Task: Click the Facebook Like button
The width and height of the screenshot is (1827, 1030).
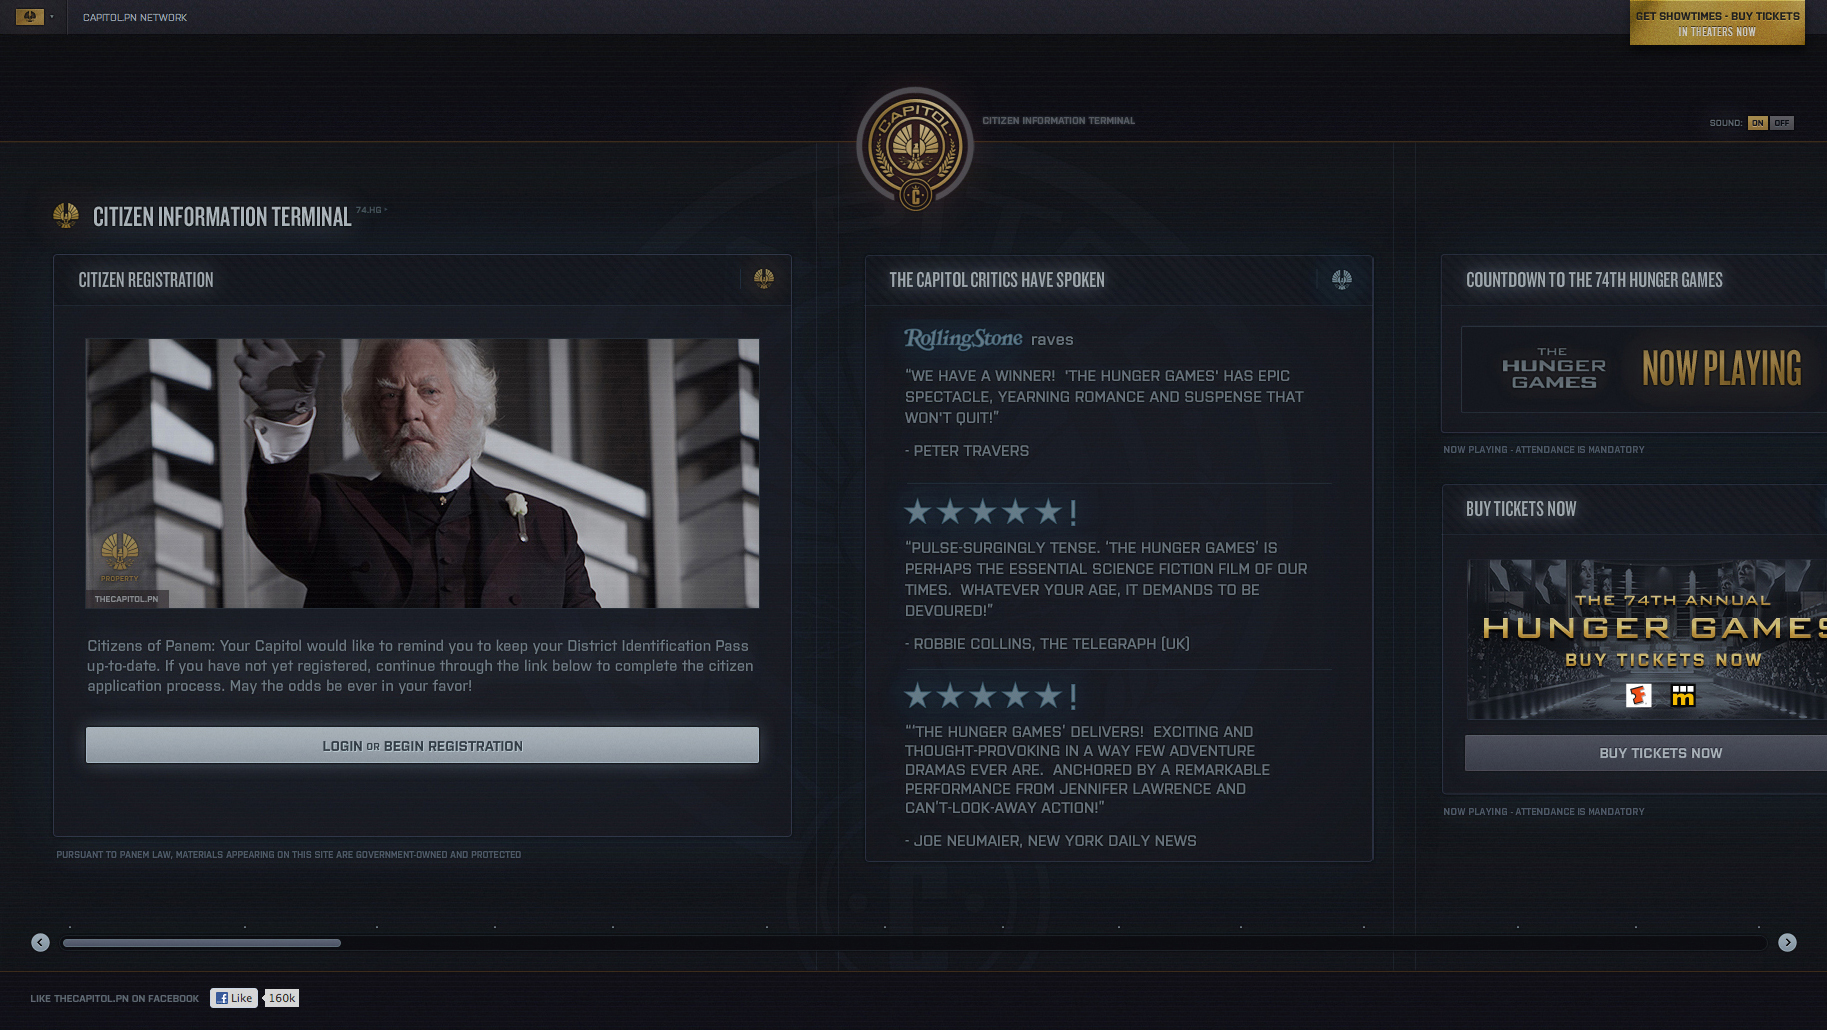Action: point(234,998)
